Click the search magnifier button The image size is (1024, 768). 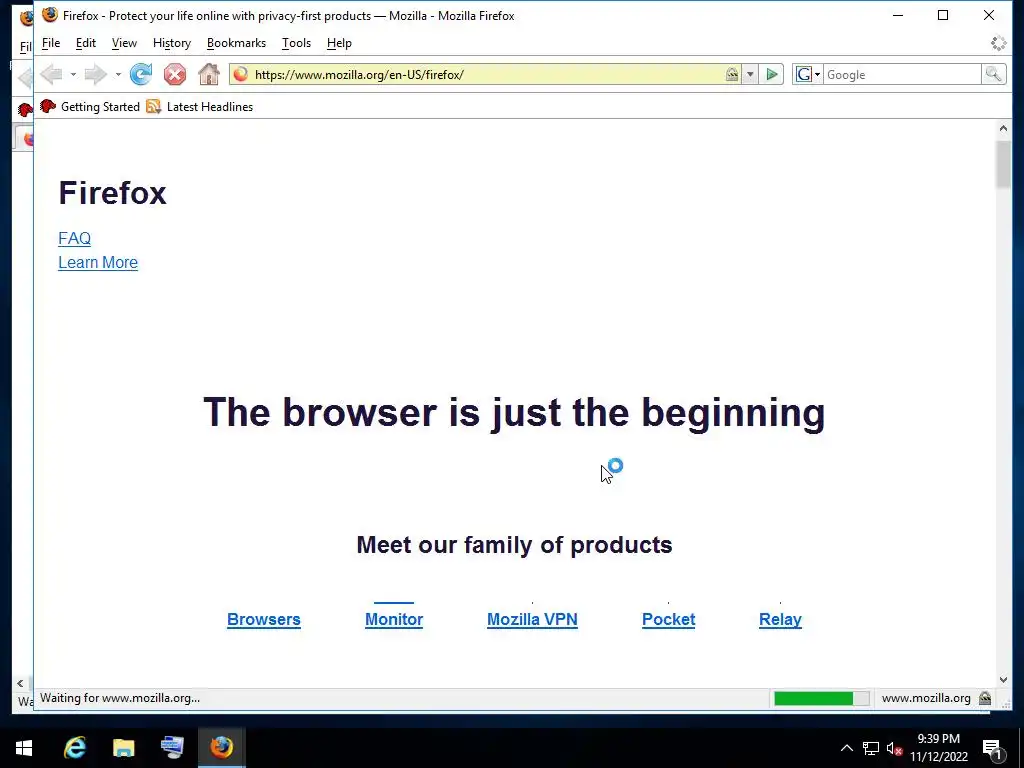(993, 74)
